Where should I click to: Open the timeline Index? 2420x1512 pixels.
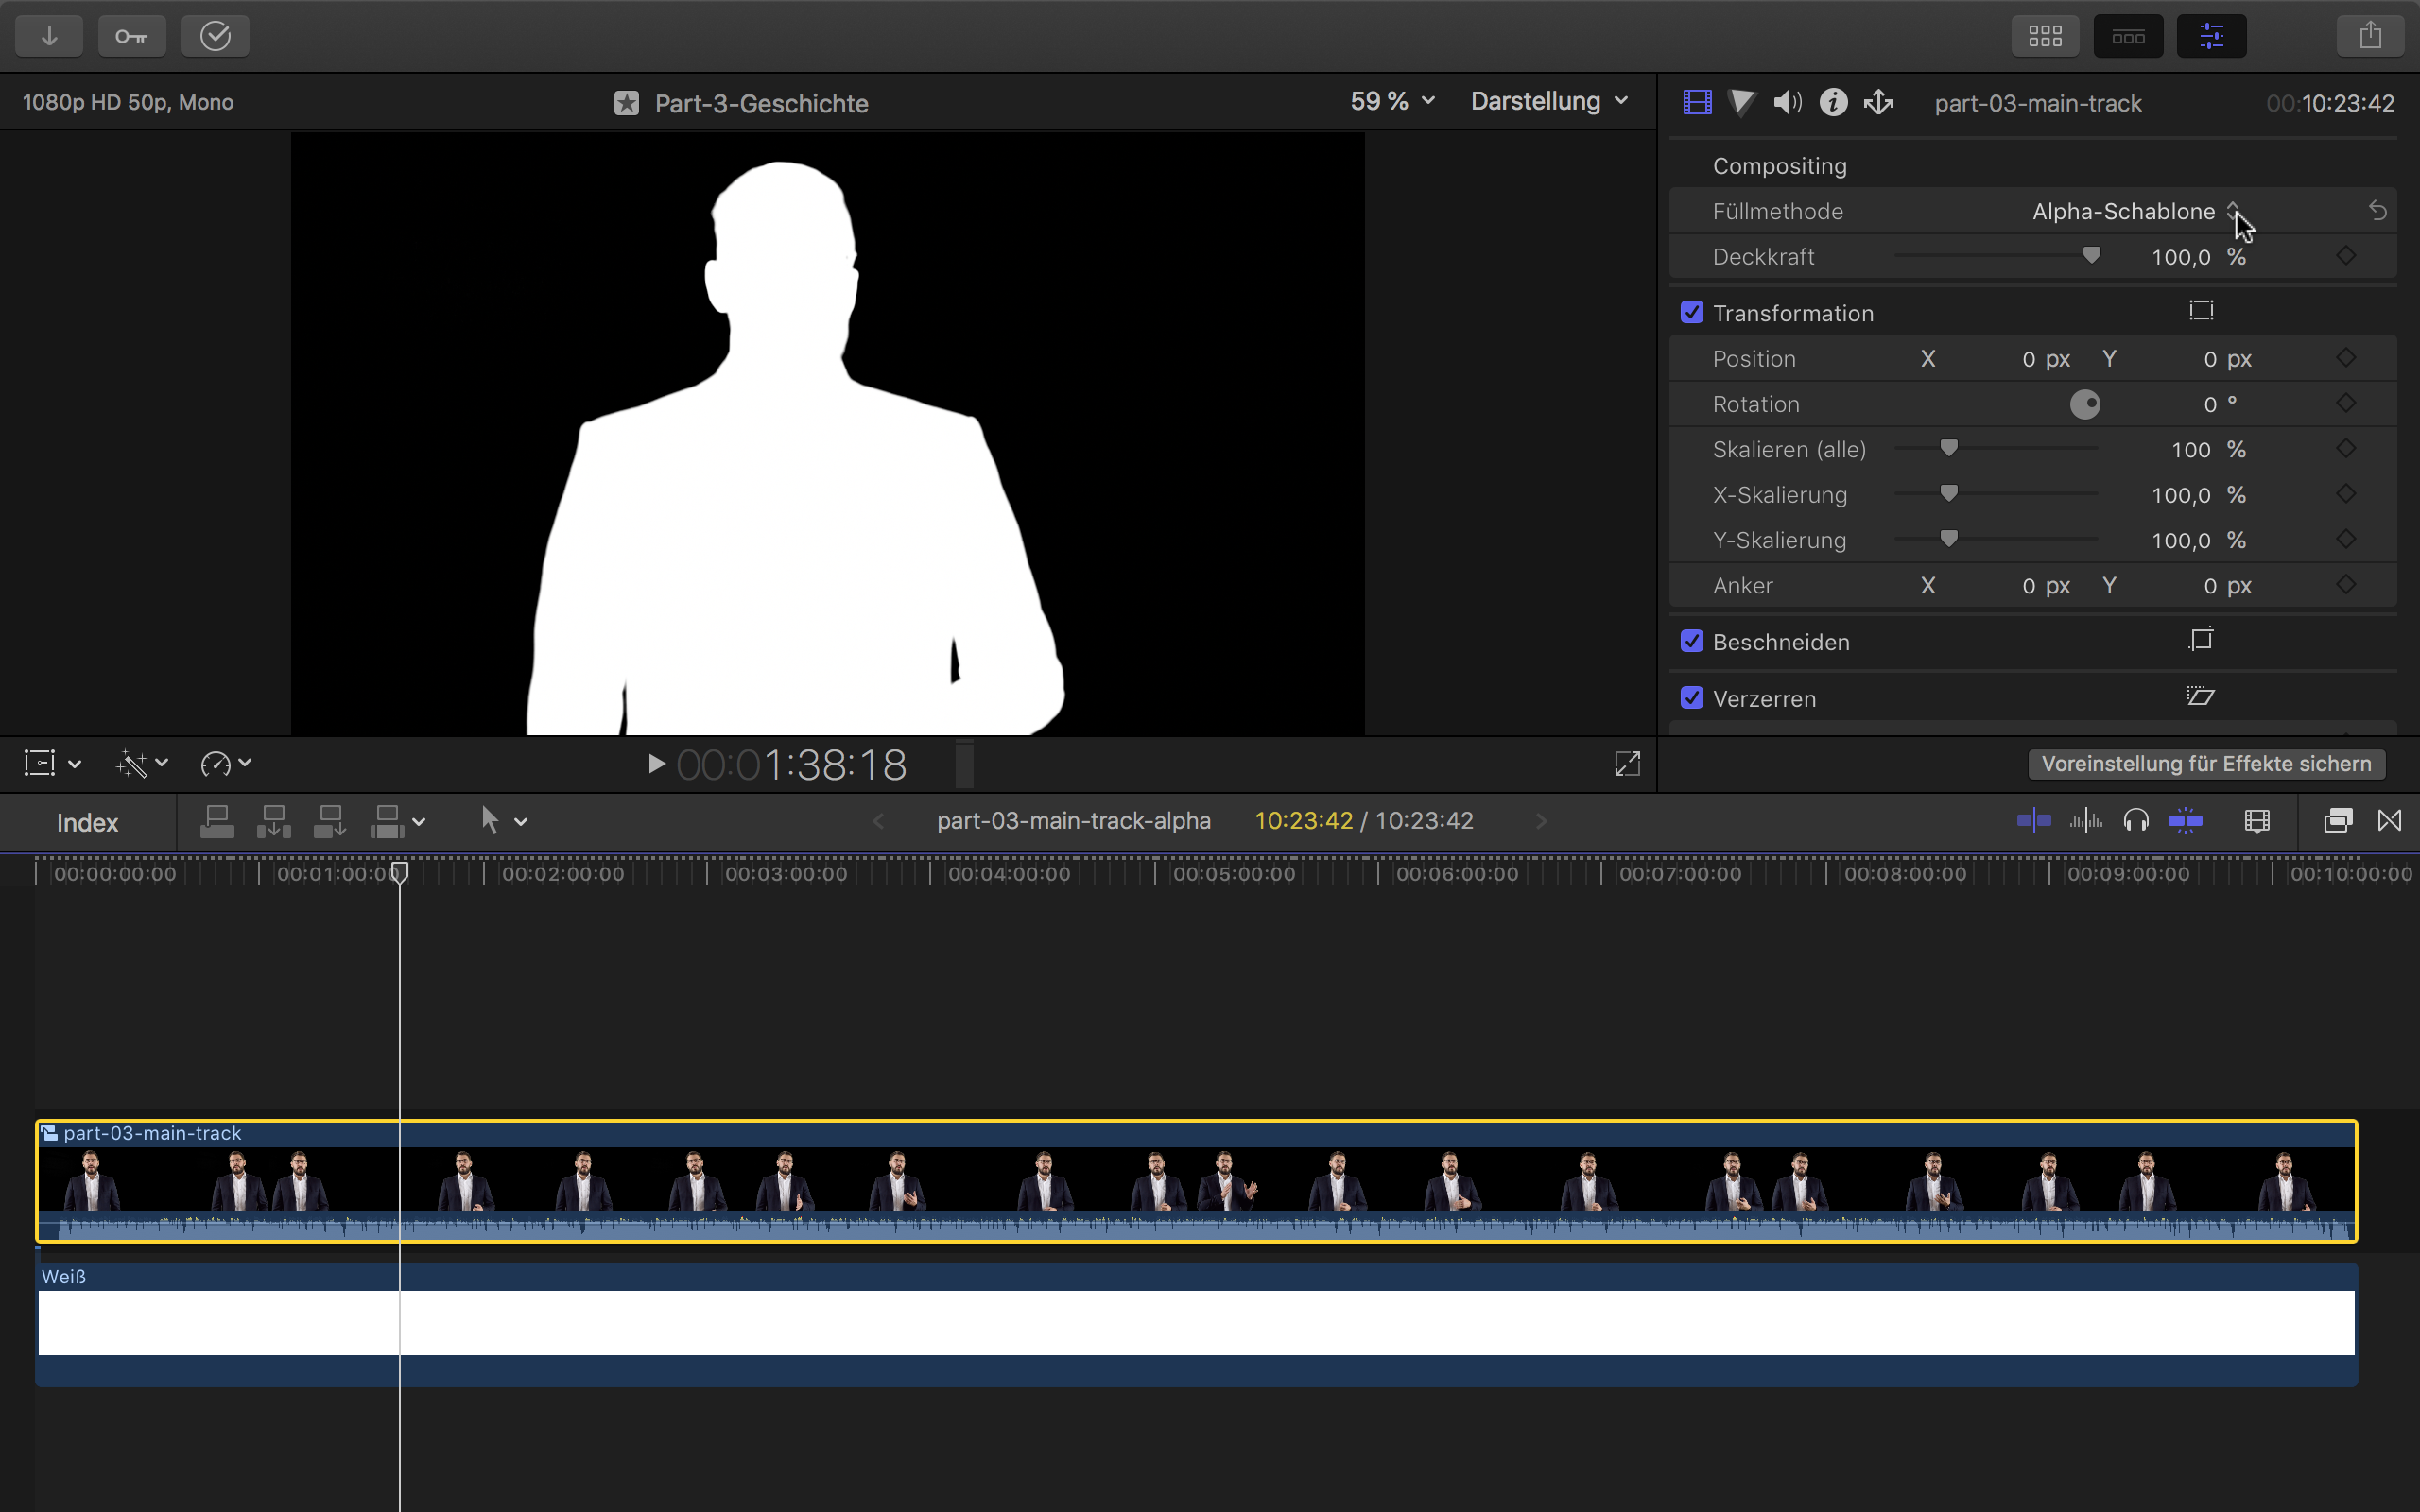pos(87,822)
